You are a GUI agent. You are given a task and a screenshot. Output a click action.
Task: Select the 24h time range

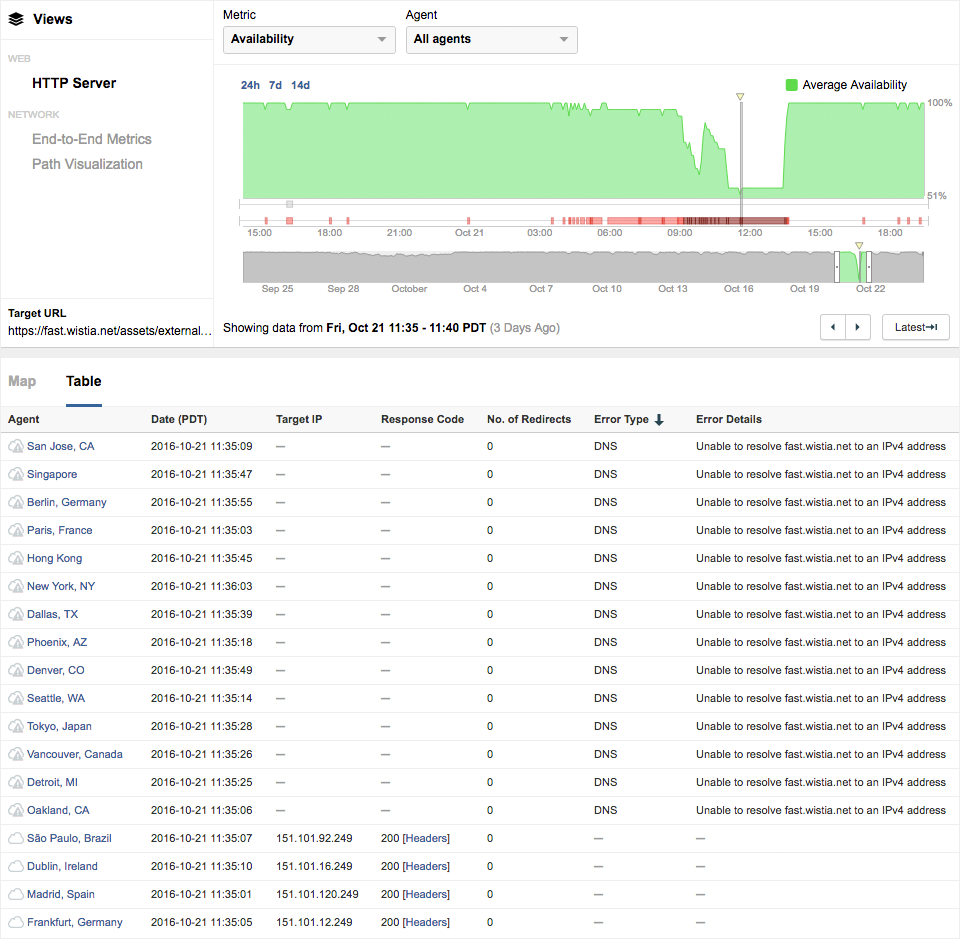(x=250, y=85)
